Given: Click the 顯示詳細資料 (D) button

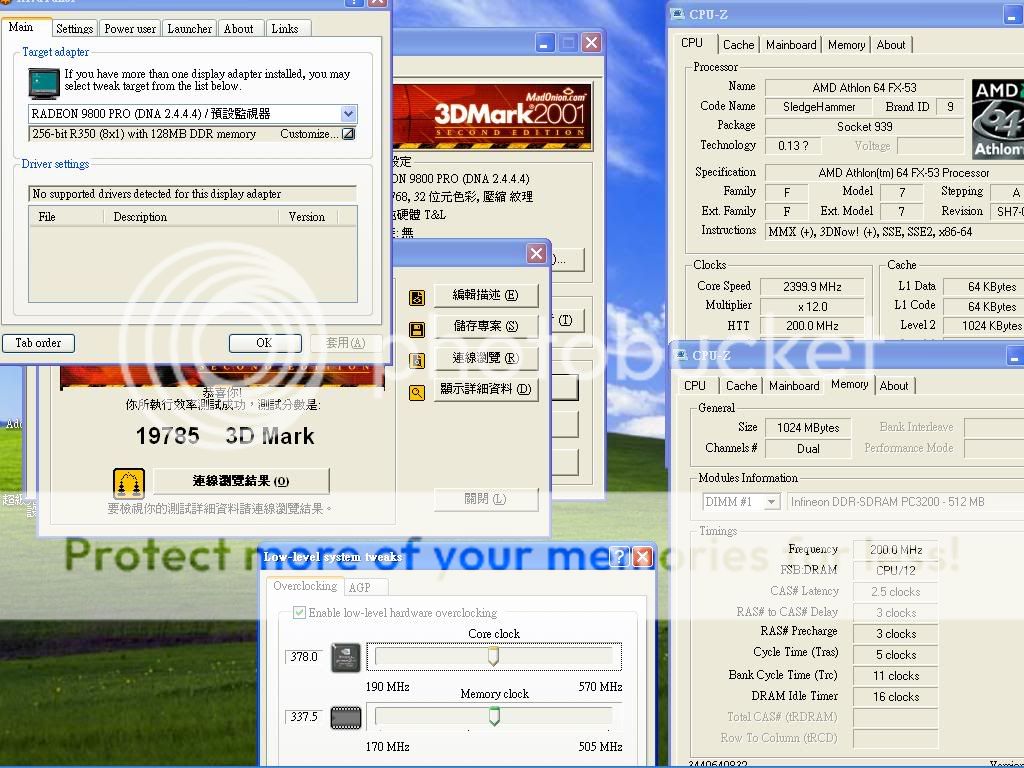Looking at the screenshot, I should [484, 389].
